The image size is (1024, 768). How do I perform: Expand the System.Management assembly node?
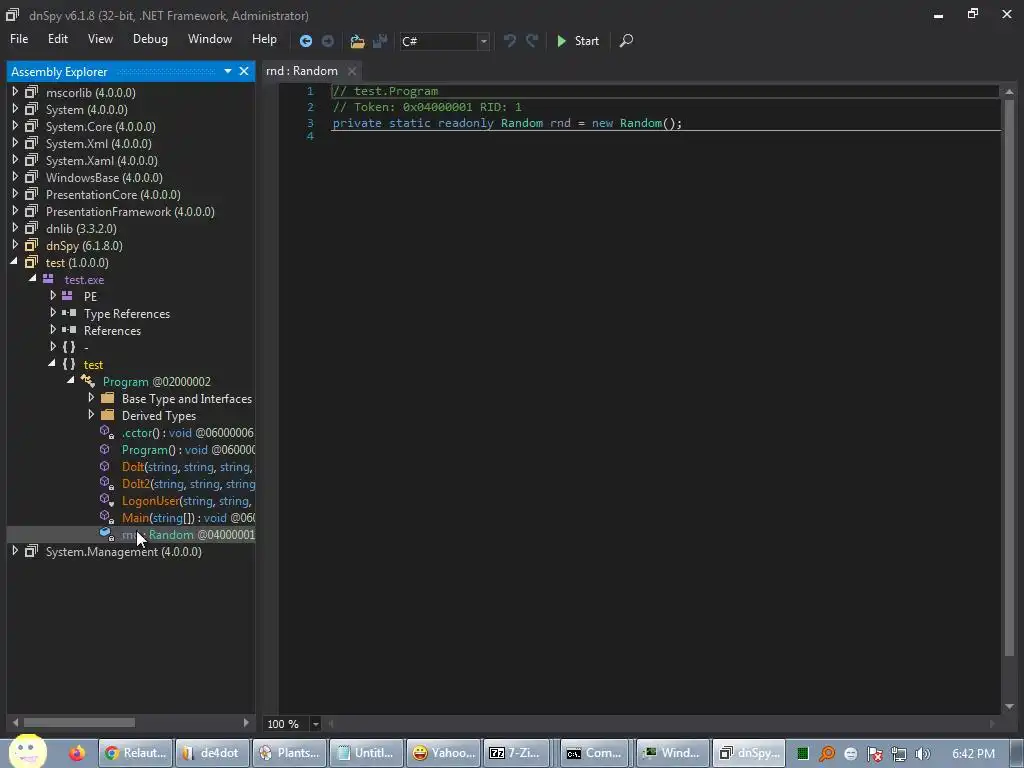point(15,551)
